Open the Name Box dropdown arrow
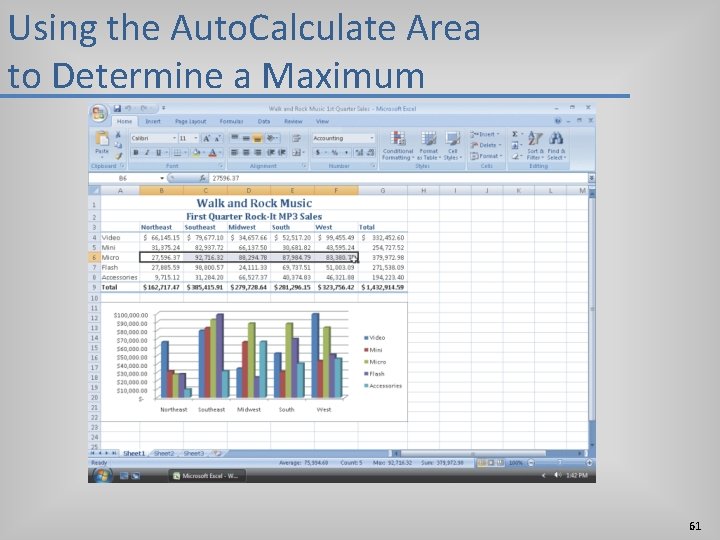 pos(162,178)
